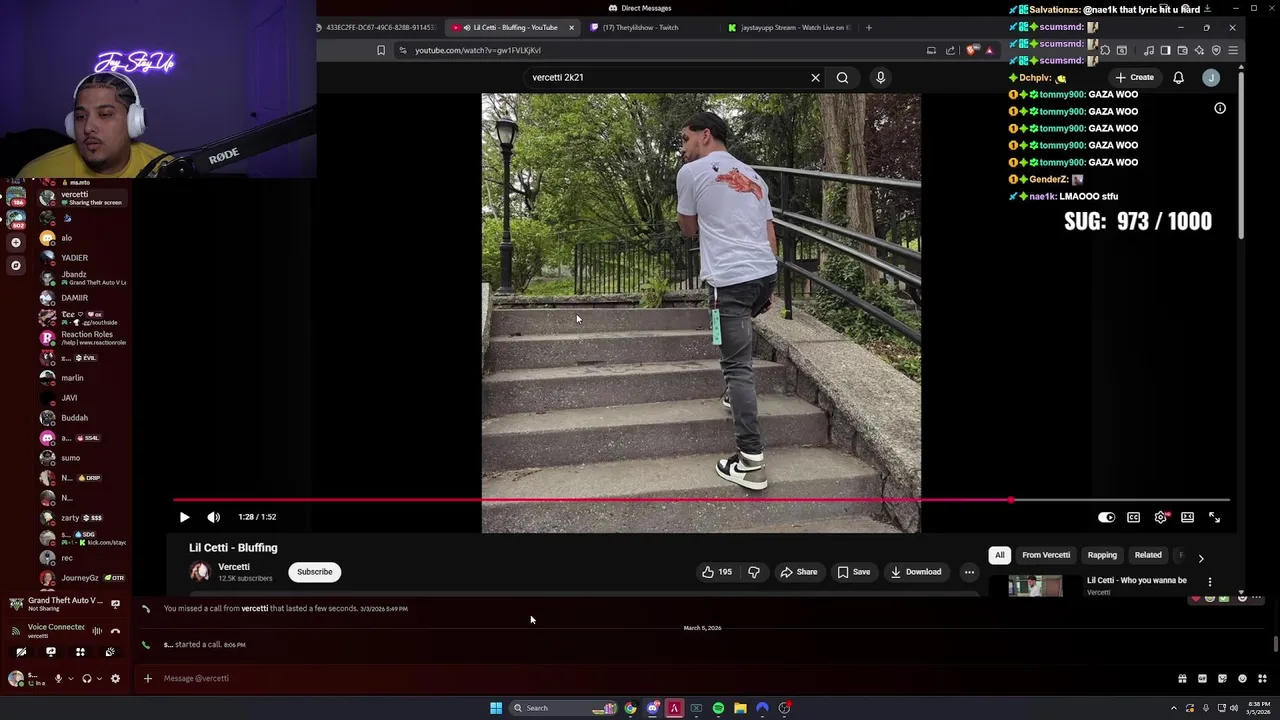Share the YouTube video
Image resolution: width=1280 pixels, height=720 pixels.
799,572
